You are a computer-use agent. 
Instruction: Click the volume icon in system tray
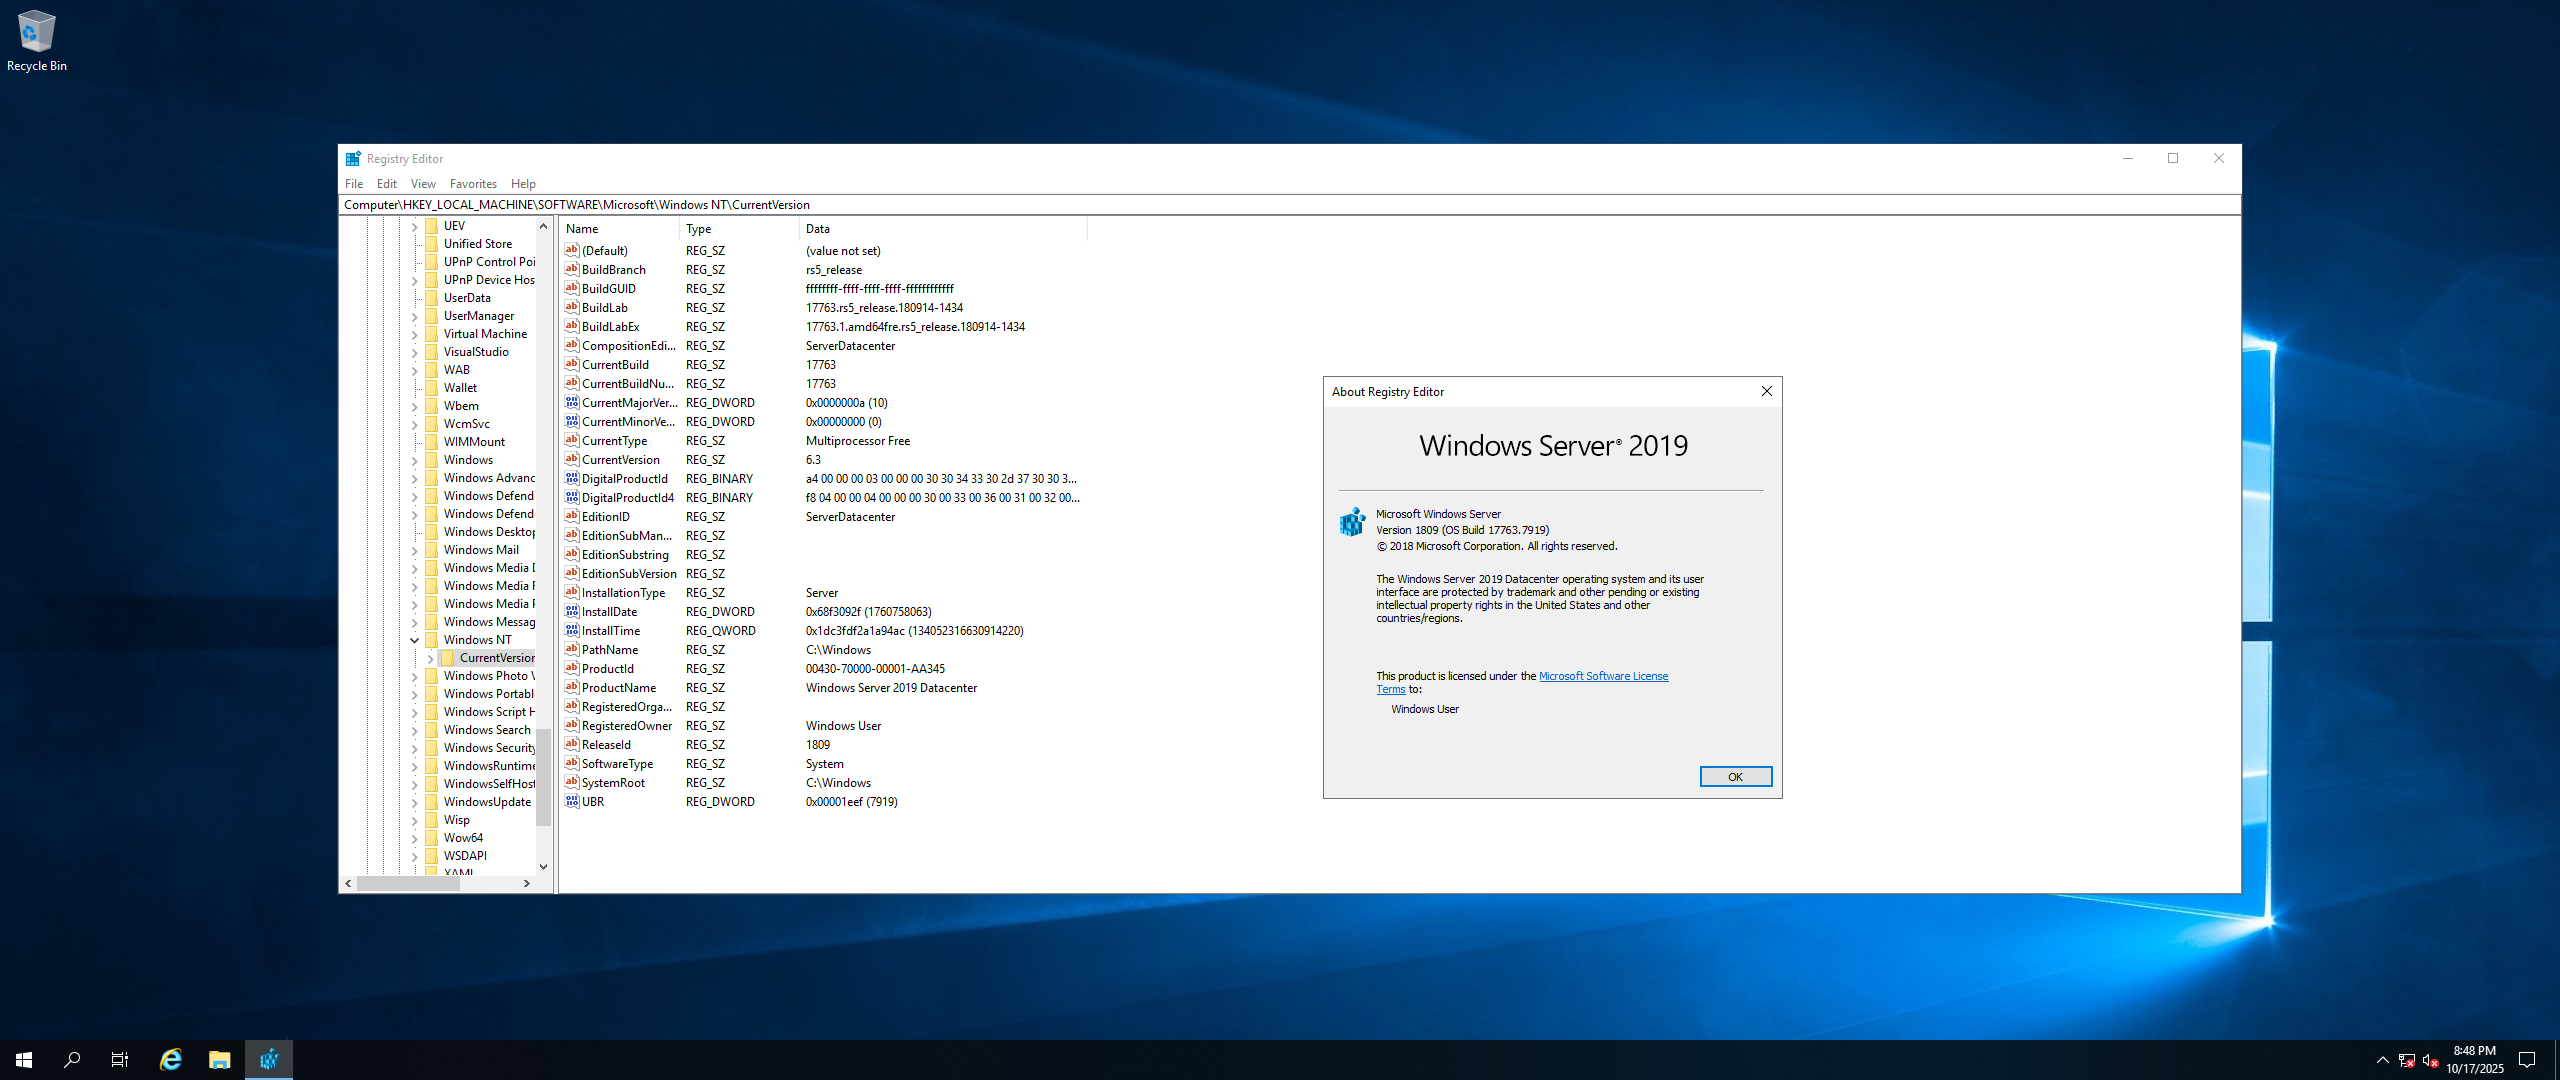(x=2430, y=1060)
